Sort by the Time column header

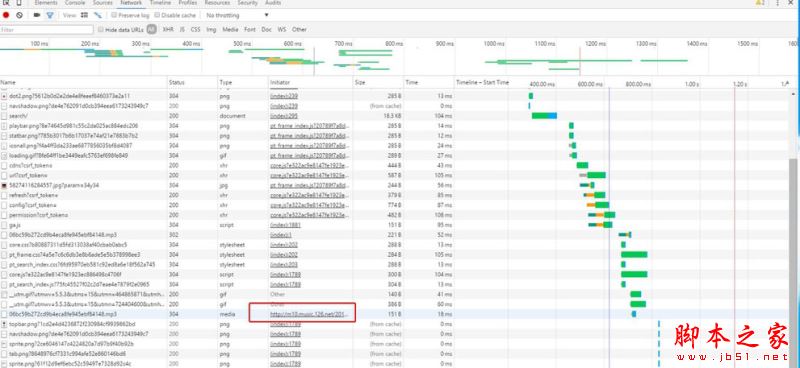(429, 82)
